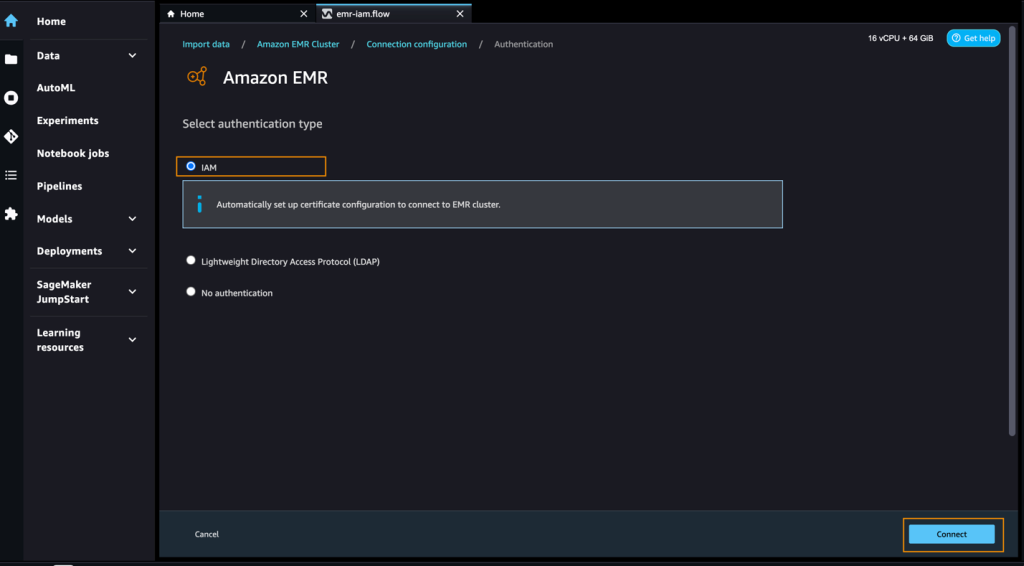Click the Get help button
Screen dimensions: 1024x566
pos(973,39)
